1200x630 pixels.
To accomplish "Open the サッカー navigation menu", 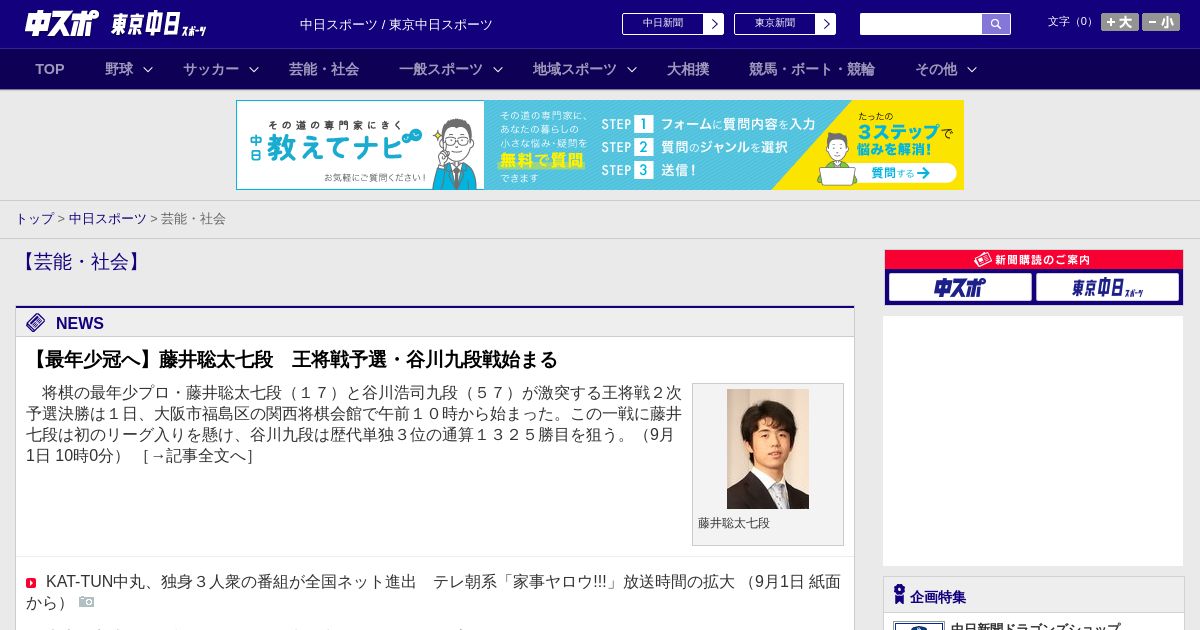I will pos(211,69).
